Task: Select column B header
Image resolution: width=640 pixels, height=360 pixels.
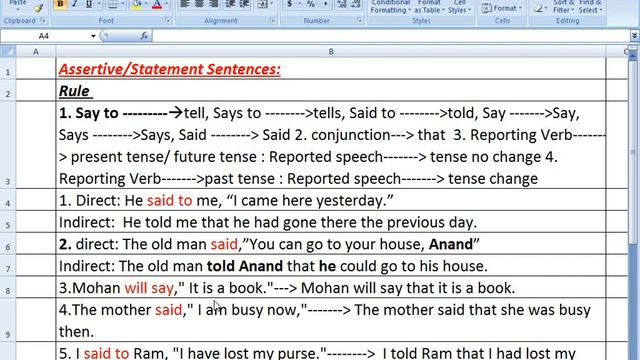Action: 331,51
